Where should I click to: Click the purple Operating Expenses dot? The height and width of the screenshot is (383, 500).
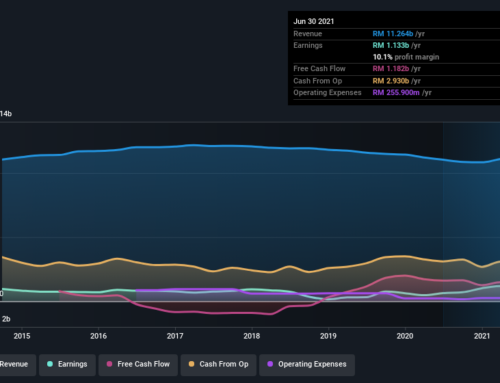pos(270,364)
